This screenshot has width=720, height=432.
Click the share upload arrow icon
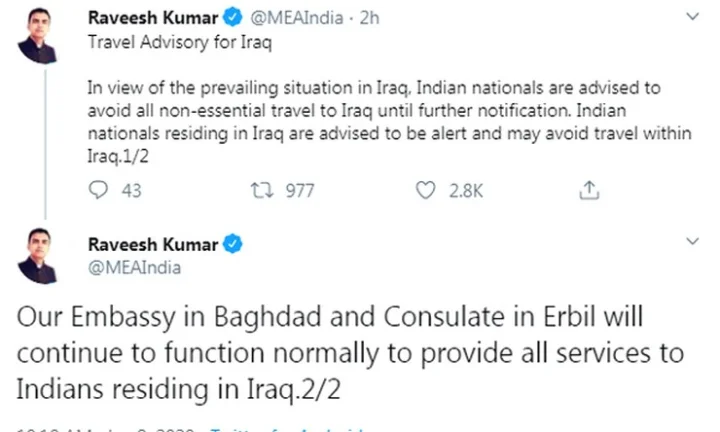click(590, 190)
